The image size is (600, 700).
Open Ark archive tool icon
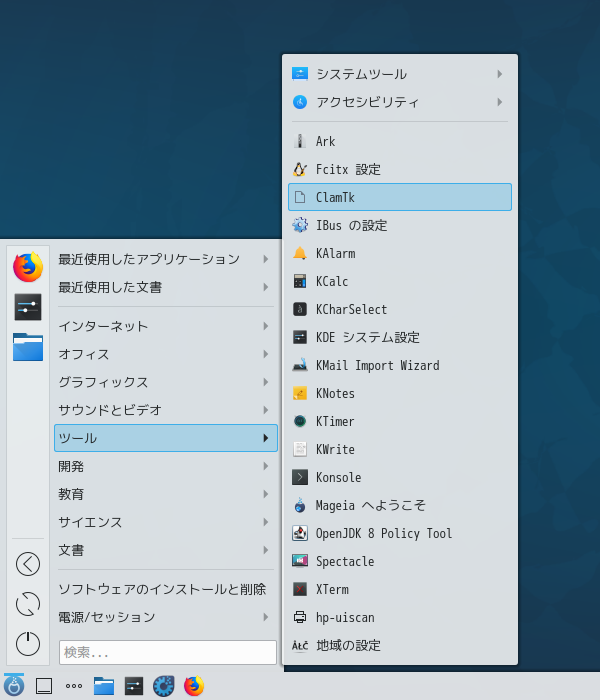(300, 141)
